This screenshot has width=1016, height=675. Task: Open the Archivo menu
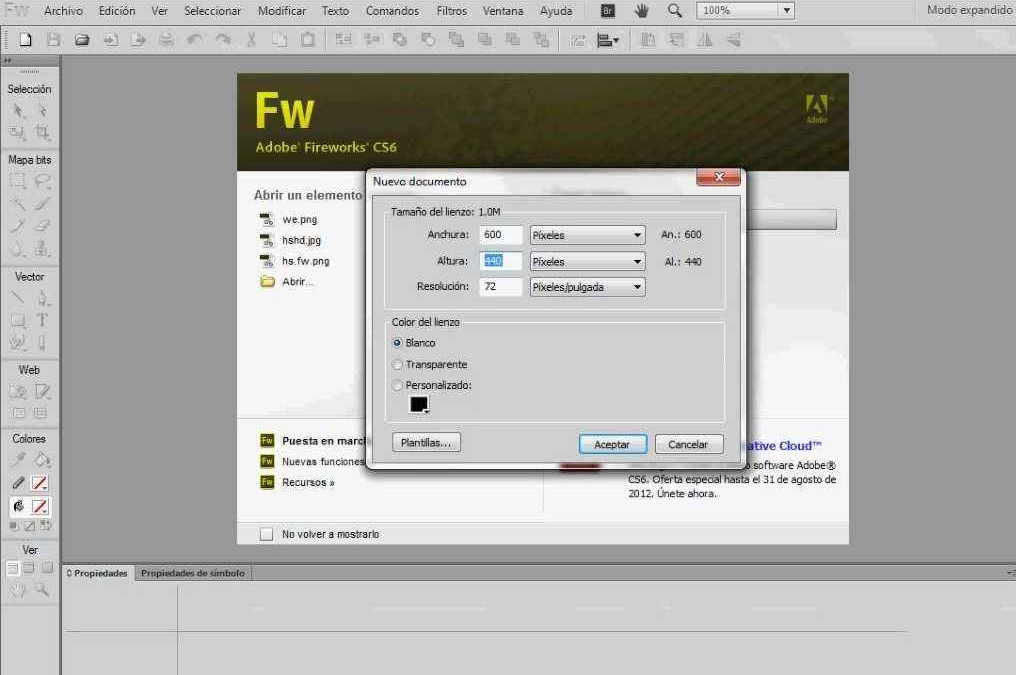pos(64,11)
